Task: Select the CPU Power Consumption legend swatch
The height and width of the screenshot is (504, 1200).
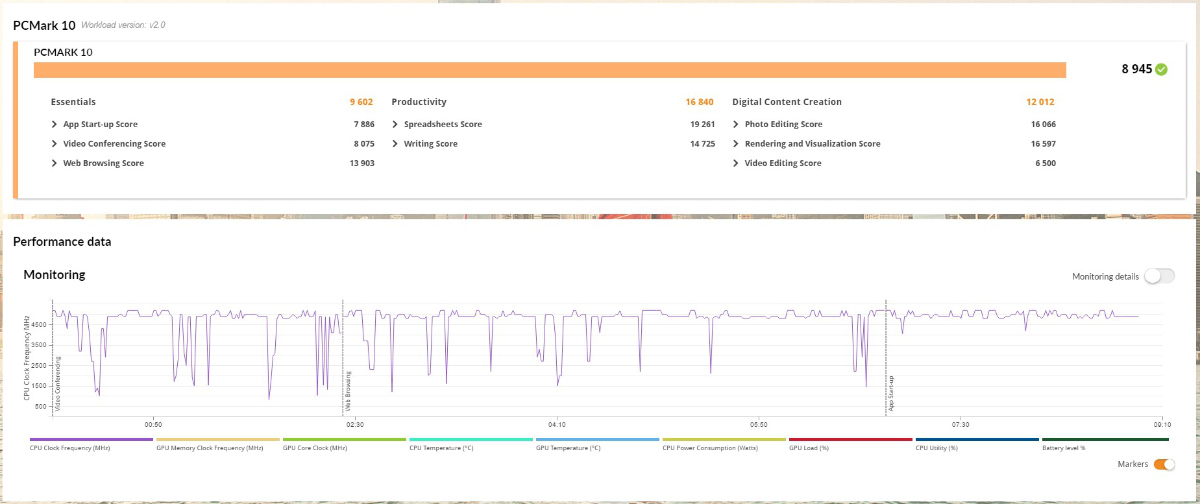Action: (724, 439)
